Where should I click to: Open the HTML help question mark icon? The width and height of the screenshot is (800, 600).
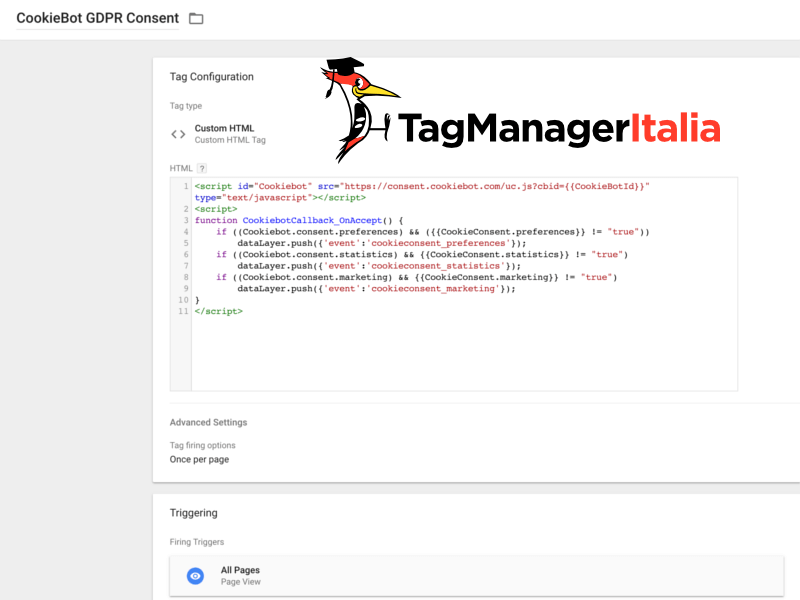tap(202, 168)
